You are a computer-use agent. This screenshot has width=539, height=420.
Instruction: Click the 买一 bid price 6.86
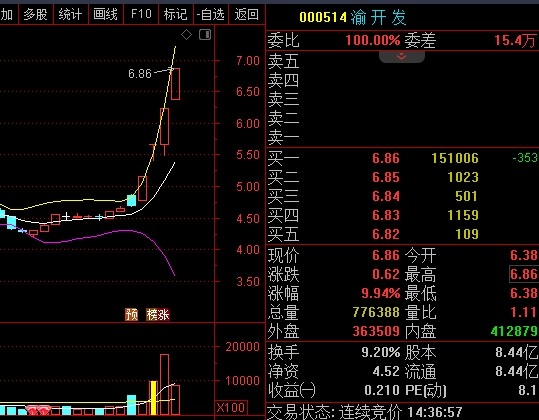click(386, 158)
